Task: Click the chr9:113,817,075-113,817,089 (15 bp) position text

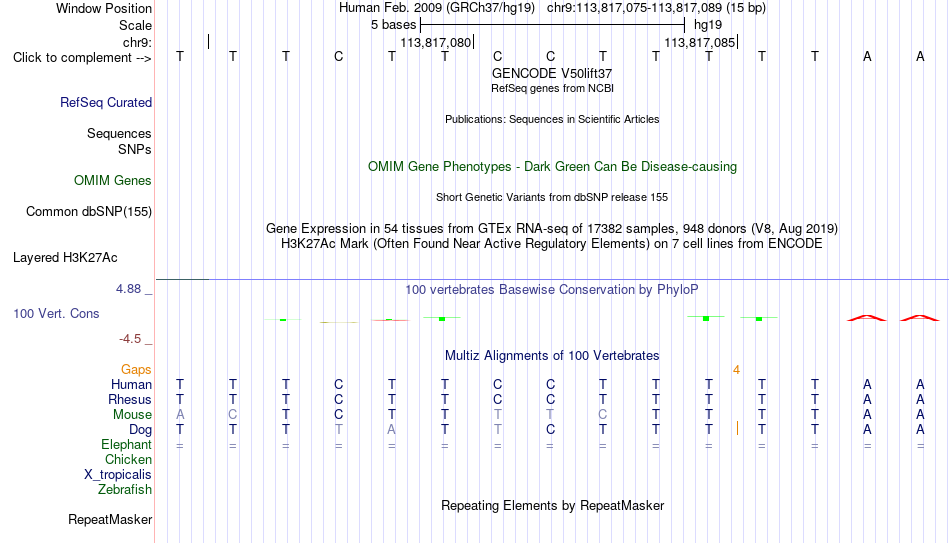Action: [656, 8]
